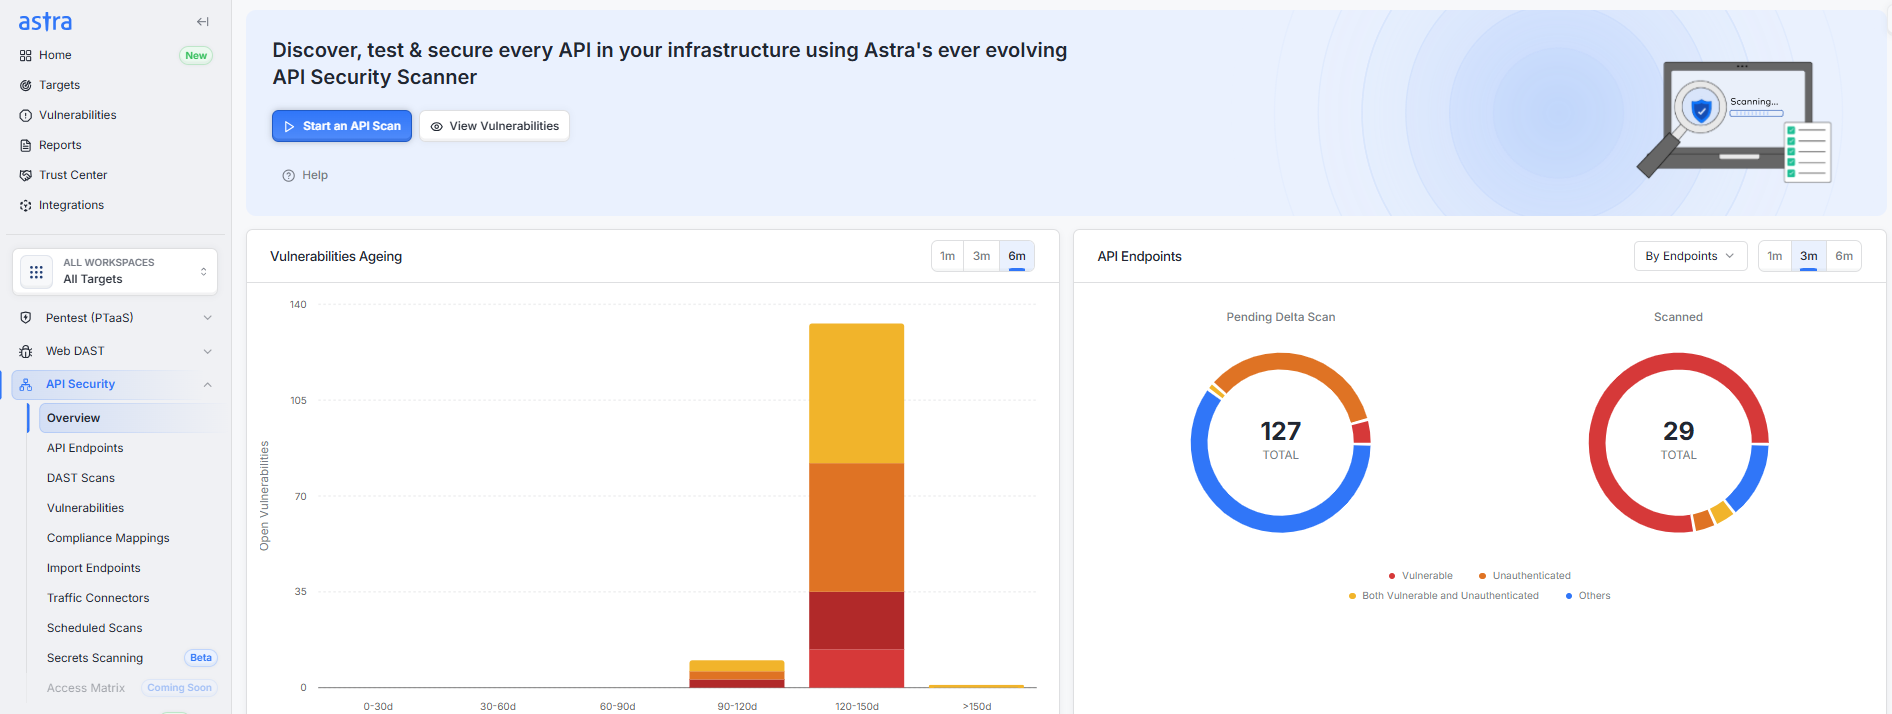
Task: Click the Web DAST bug icon
Action: [x=26, y=351]
